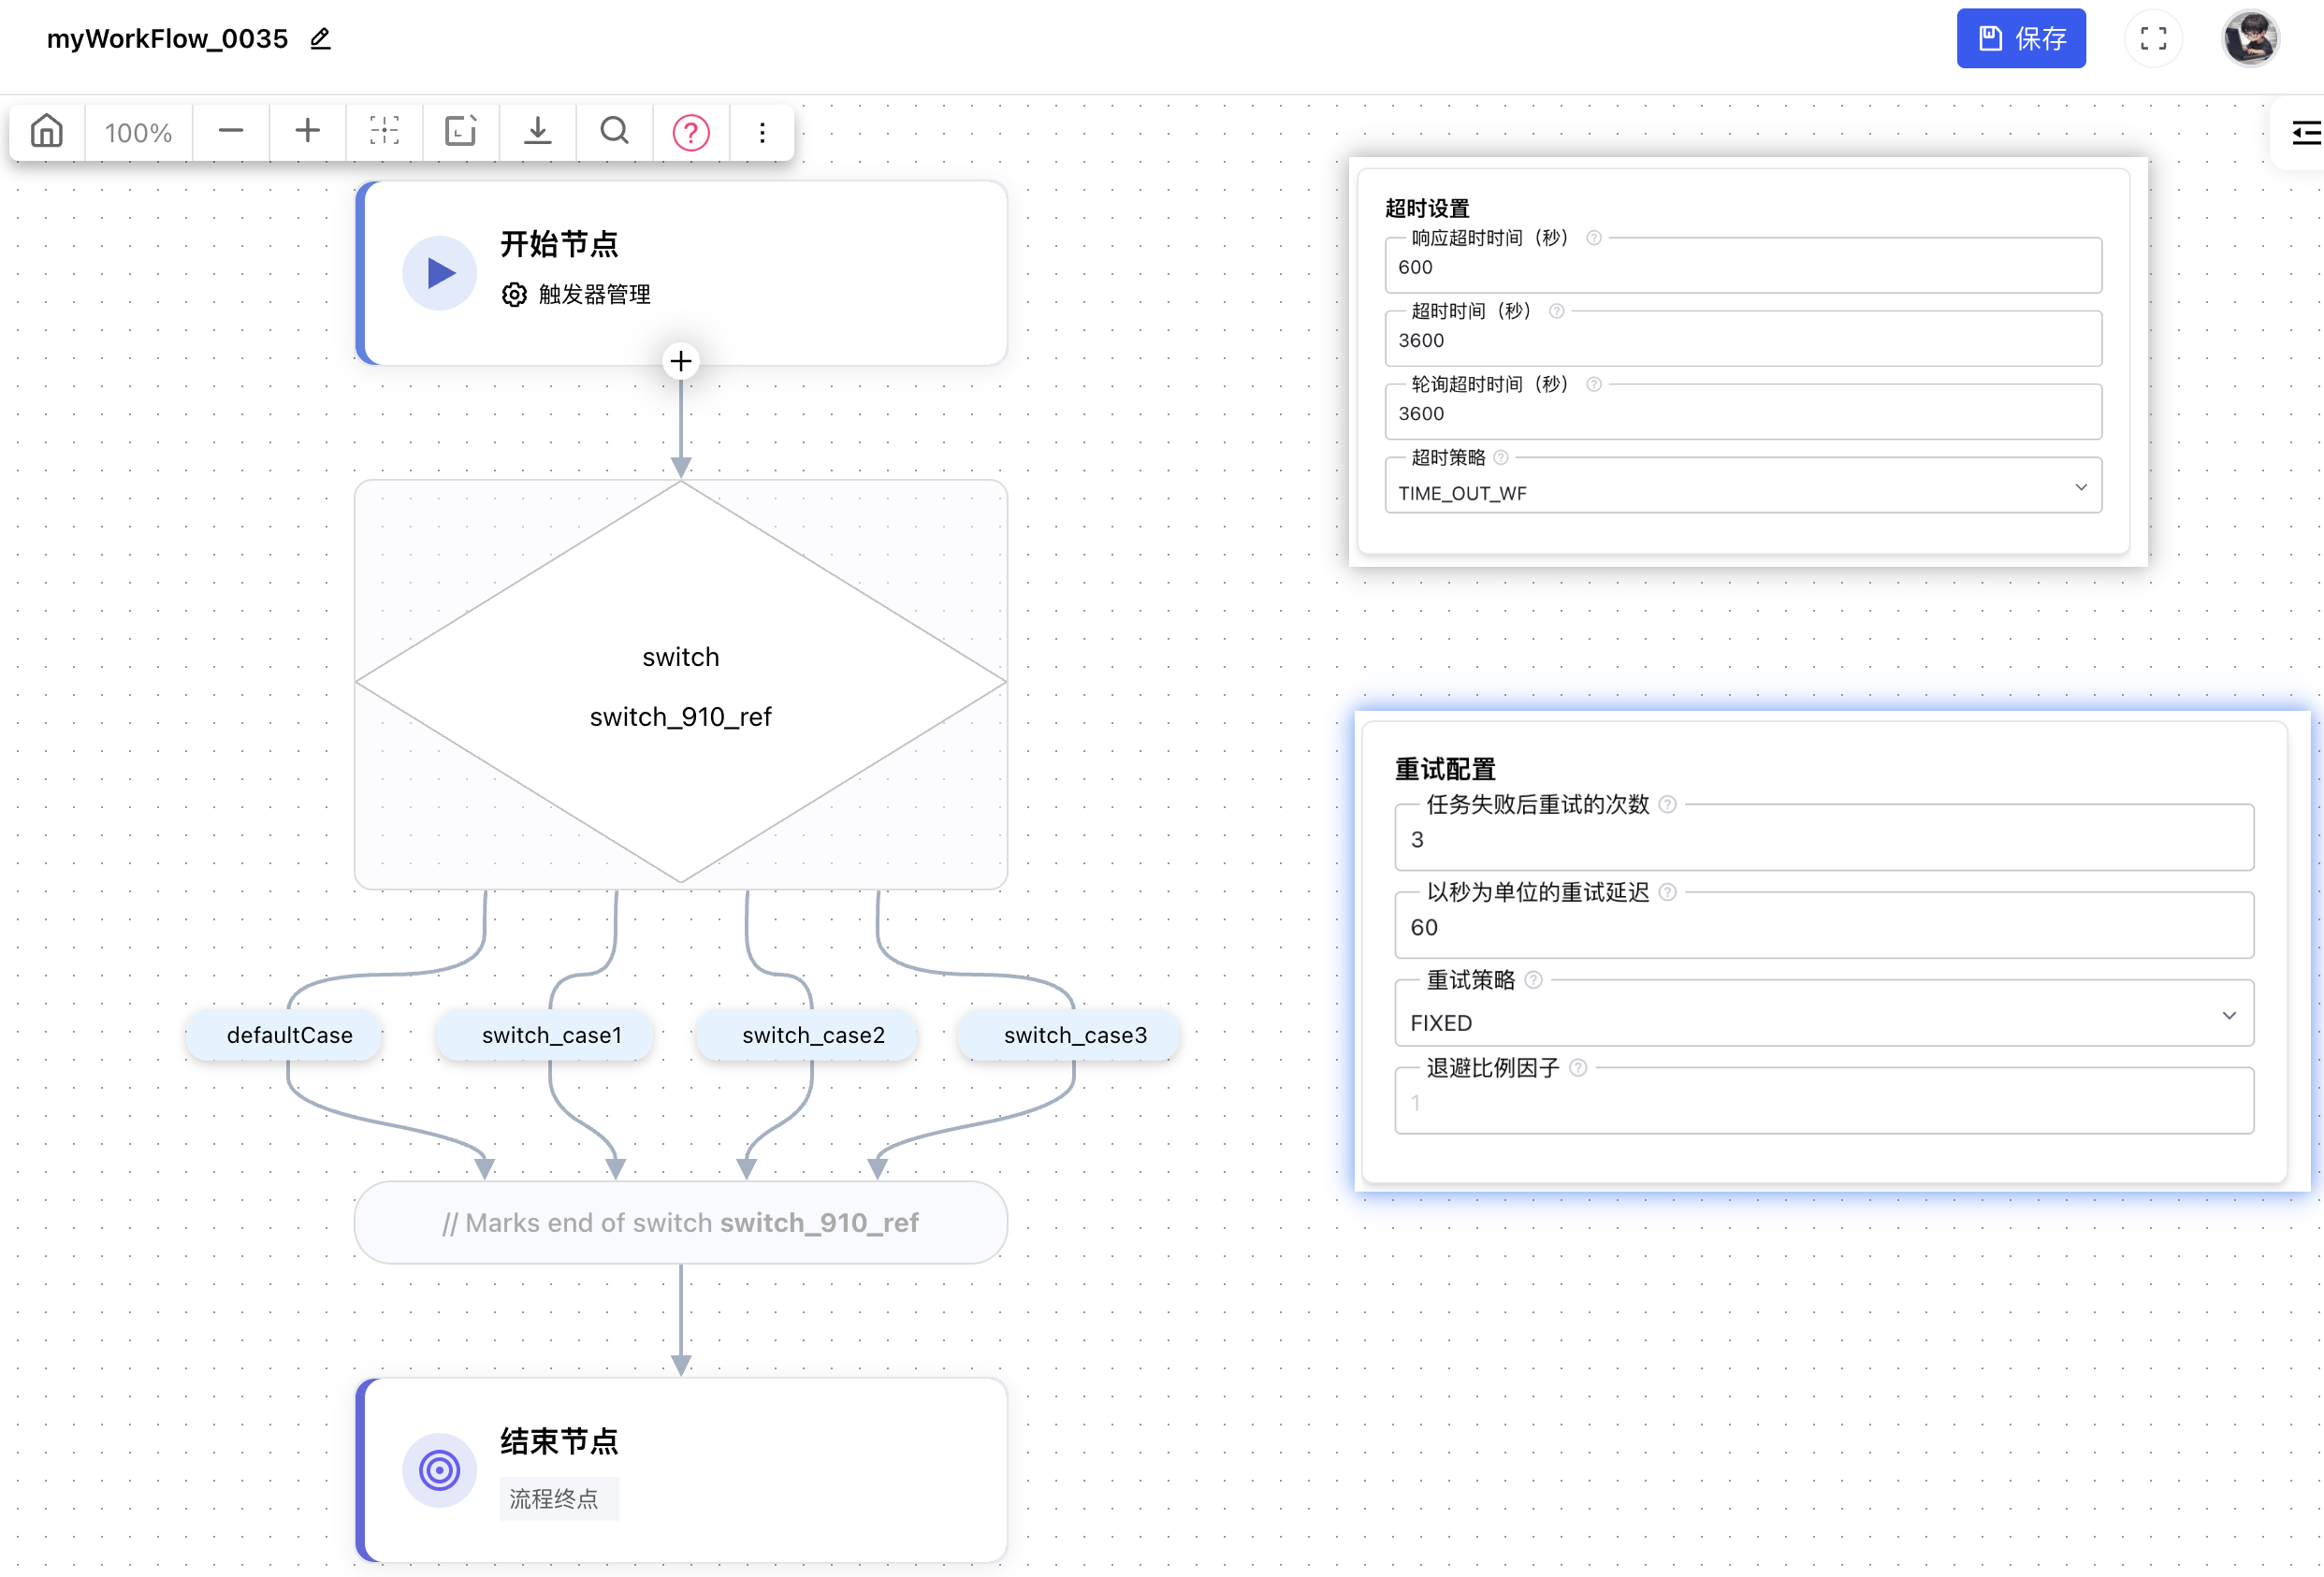The image size is (2324, 1577).
Task: Click the response timeout field showing 600
Action: coord(1743,268)
